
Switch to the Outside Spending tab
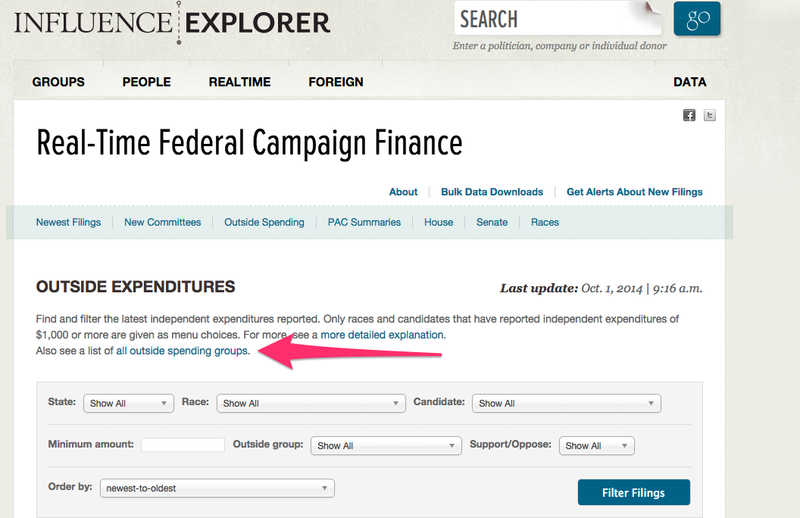264,222
